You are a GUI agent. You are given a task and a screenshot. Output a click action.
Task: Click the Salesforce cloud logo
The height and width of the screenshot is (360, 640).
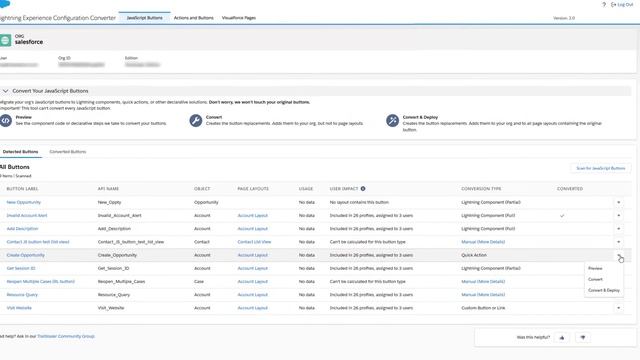[4, 4]
